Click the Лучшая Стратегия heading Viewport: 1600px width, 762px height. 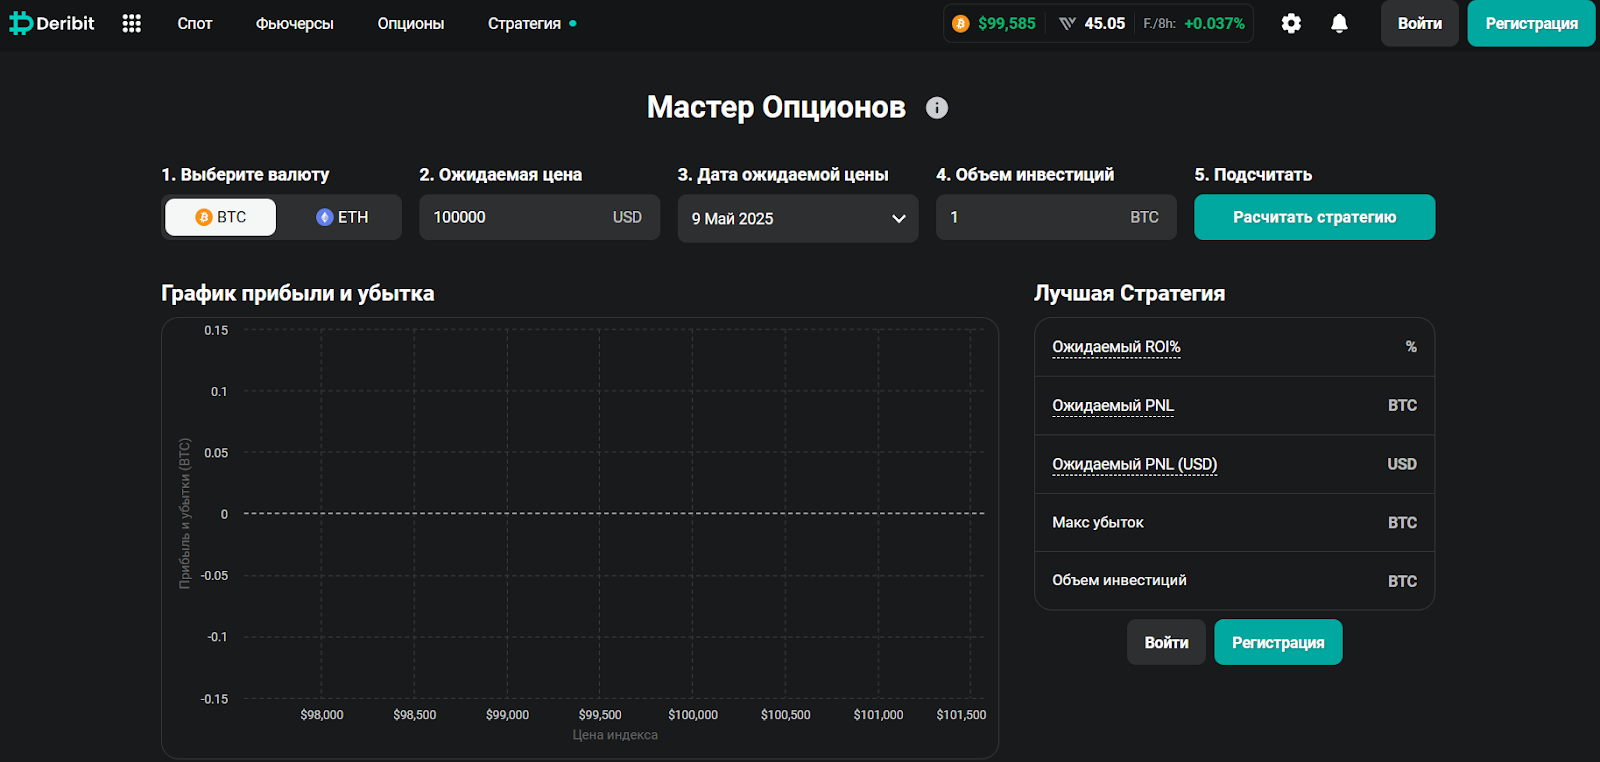click(x=1129, y=293)
